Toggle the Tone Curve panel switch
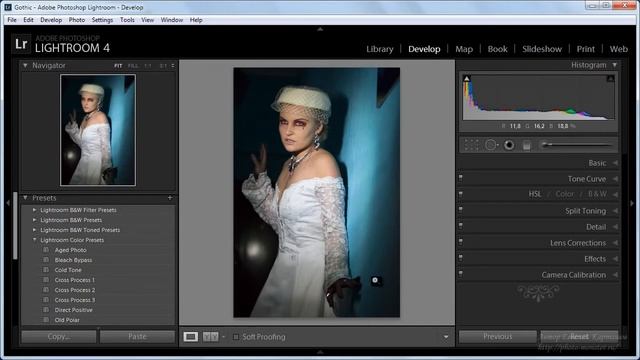640x360 pixels. click(460, 179)
